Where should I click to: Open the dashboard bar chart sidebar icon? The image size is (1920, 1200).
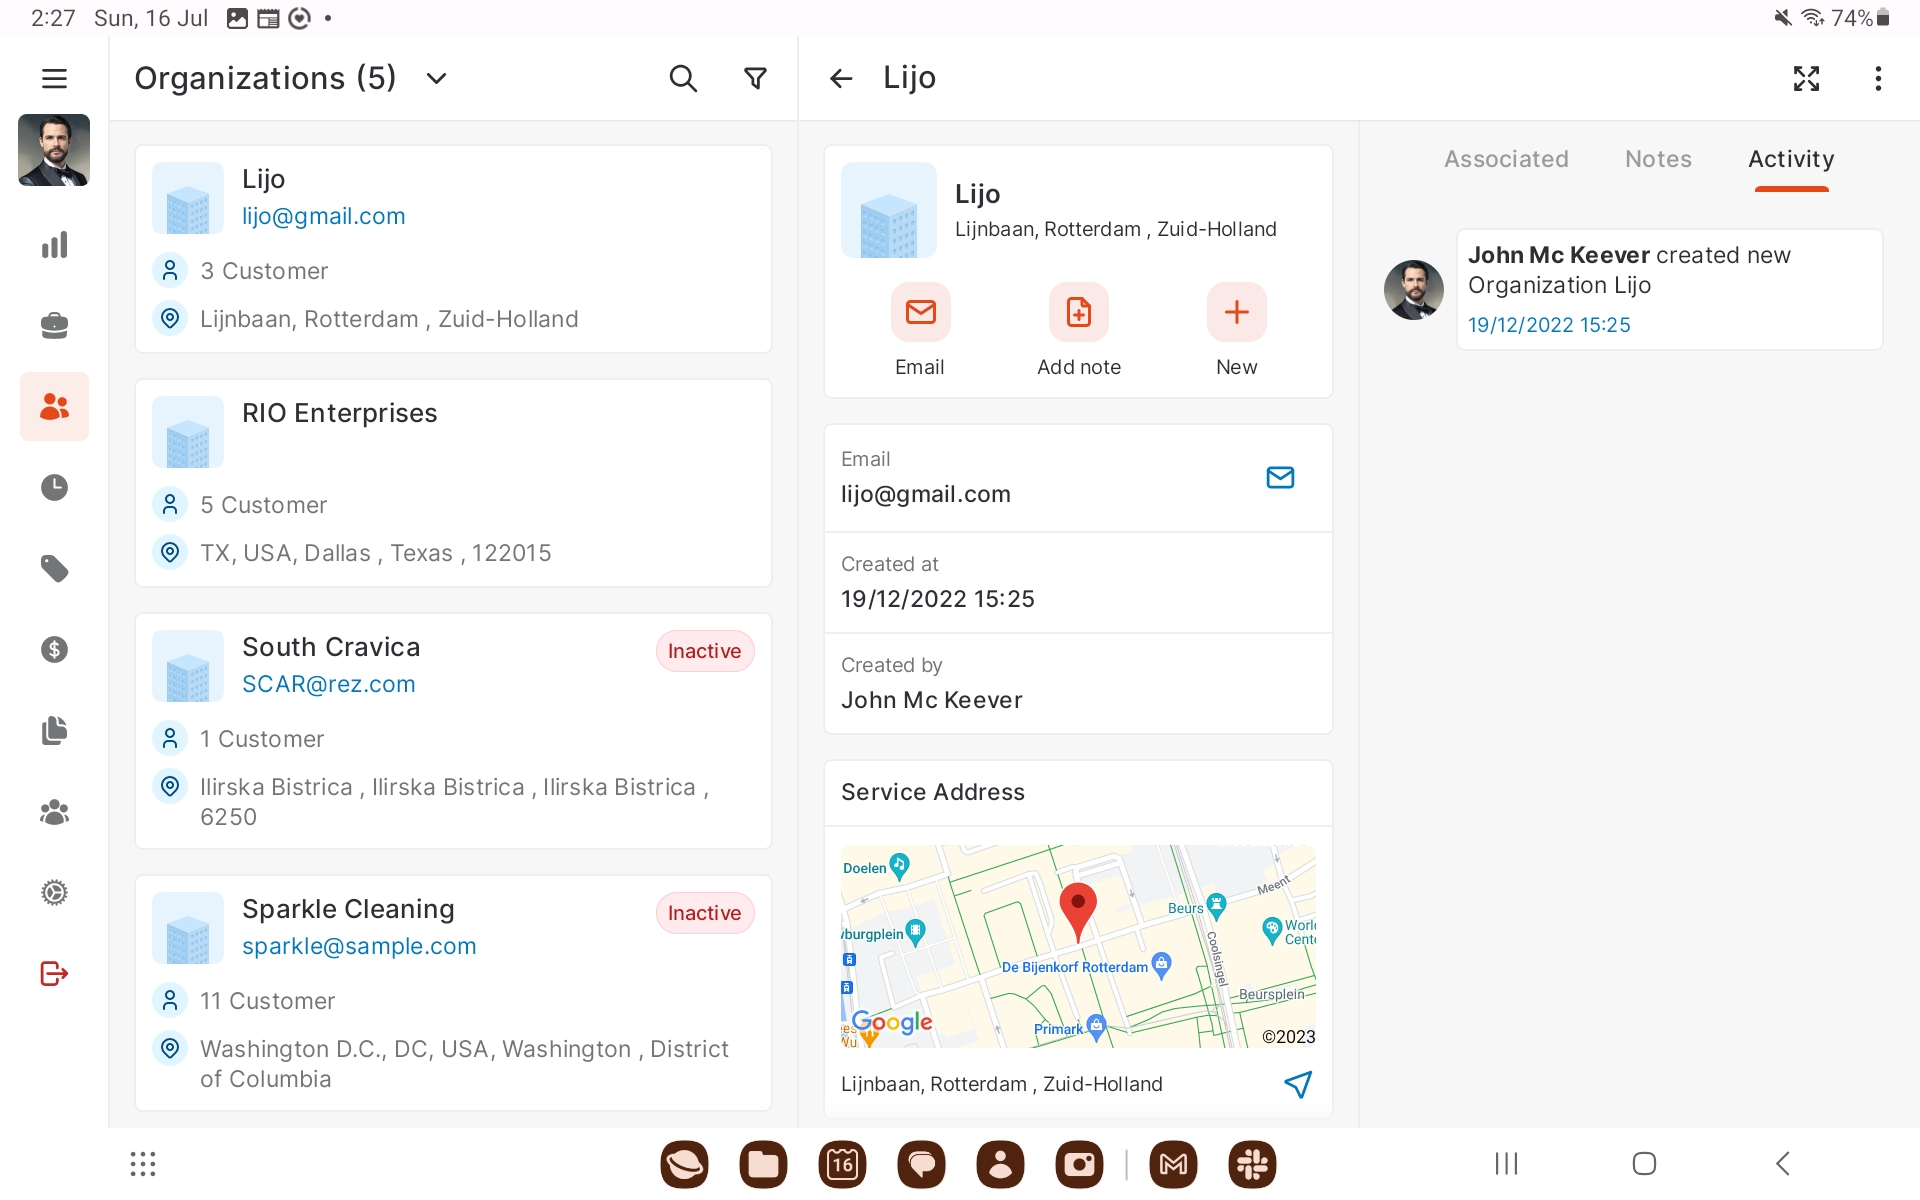[54, 245]
